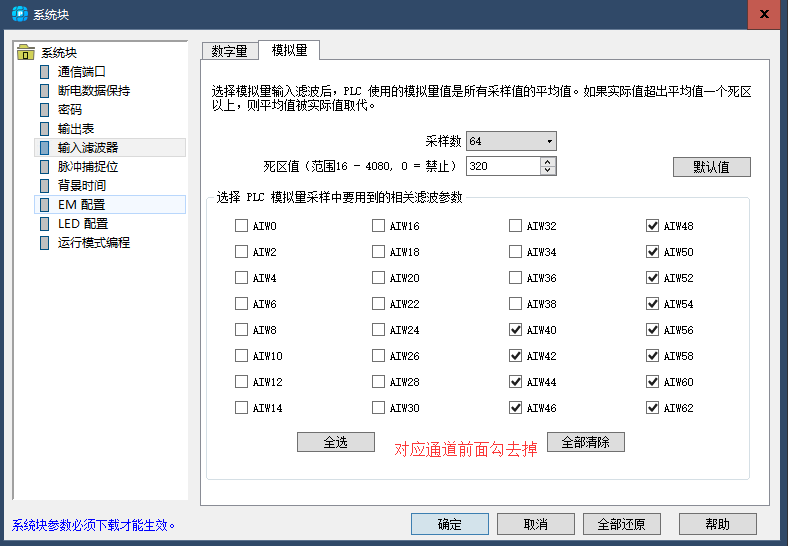Uncheck the AIW46 checkbox
789x546 pixels.
coord(515,408)
